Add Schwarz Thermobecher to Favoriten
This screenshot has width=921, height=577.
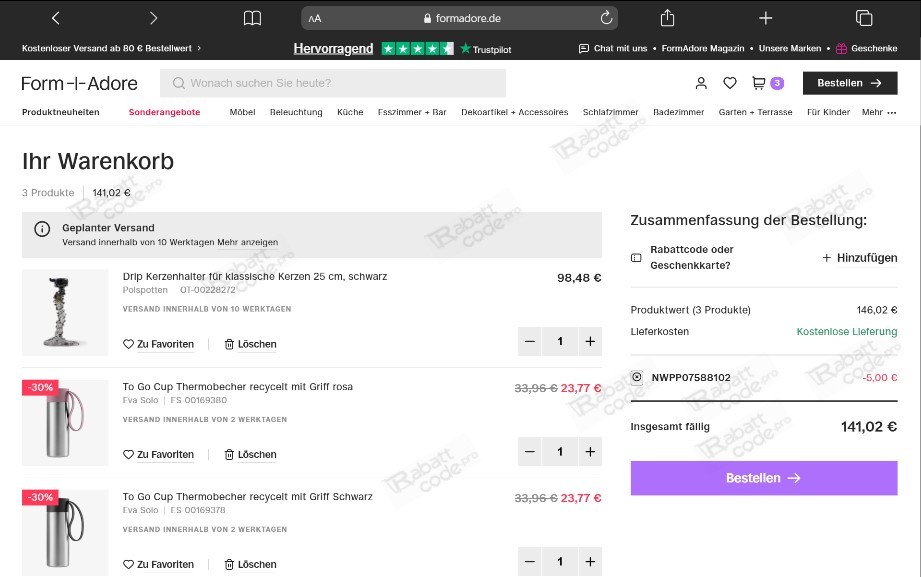point(158,564)
